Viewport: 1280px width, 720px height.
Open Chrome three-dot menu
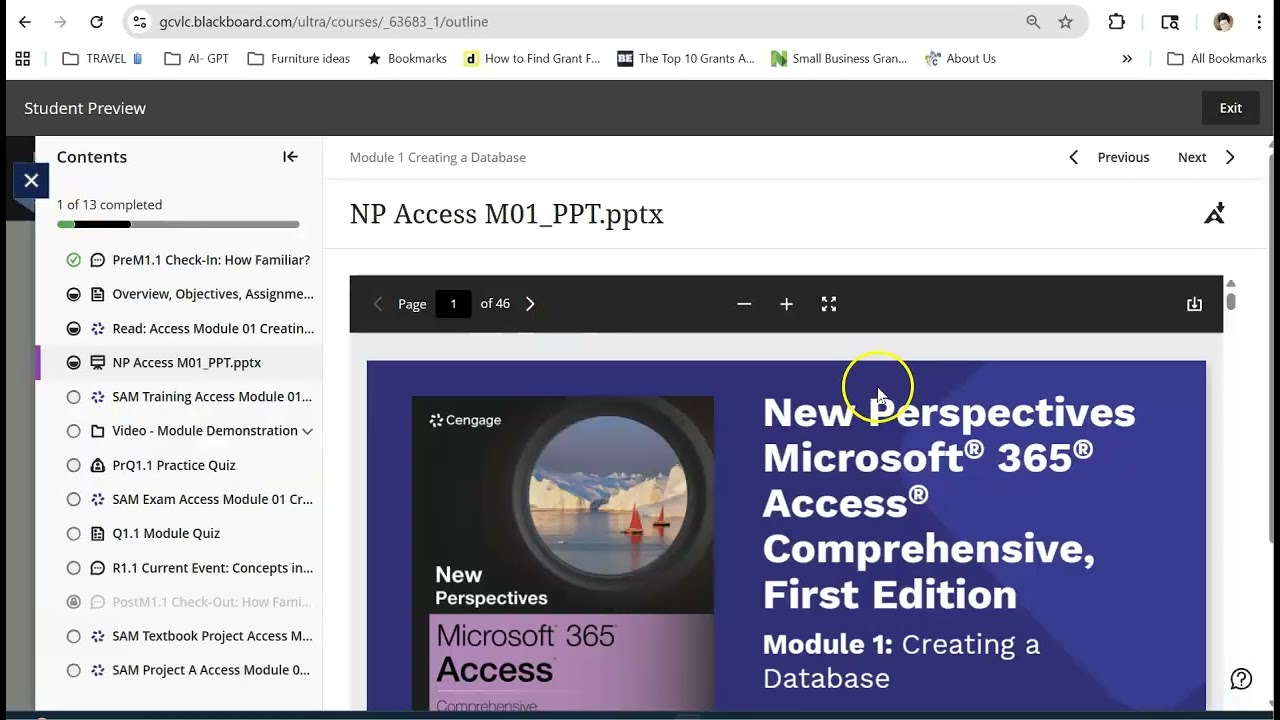(1259, 22)
